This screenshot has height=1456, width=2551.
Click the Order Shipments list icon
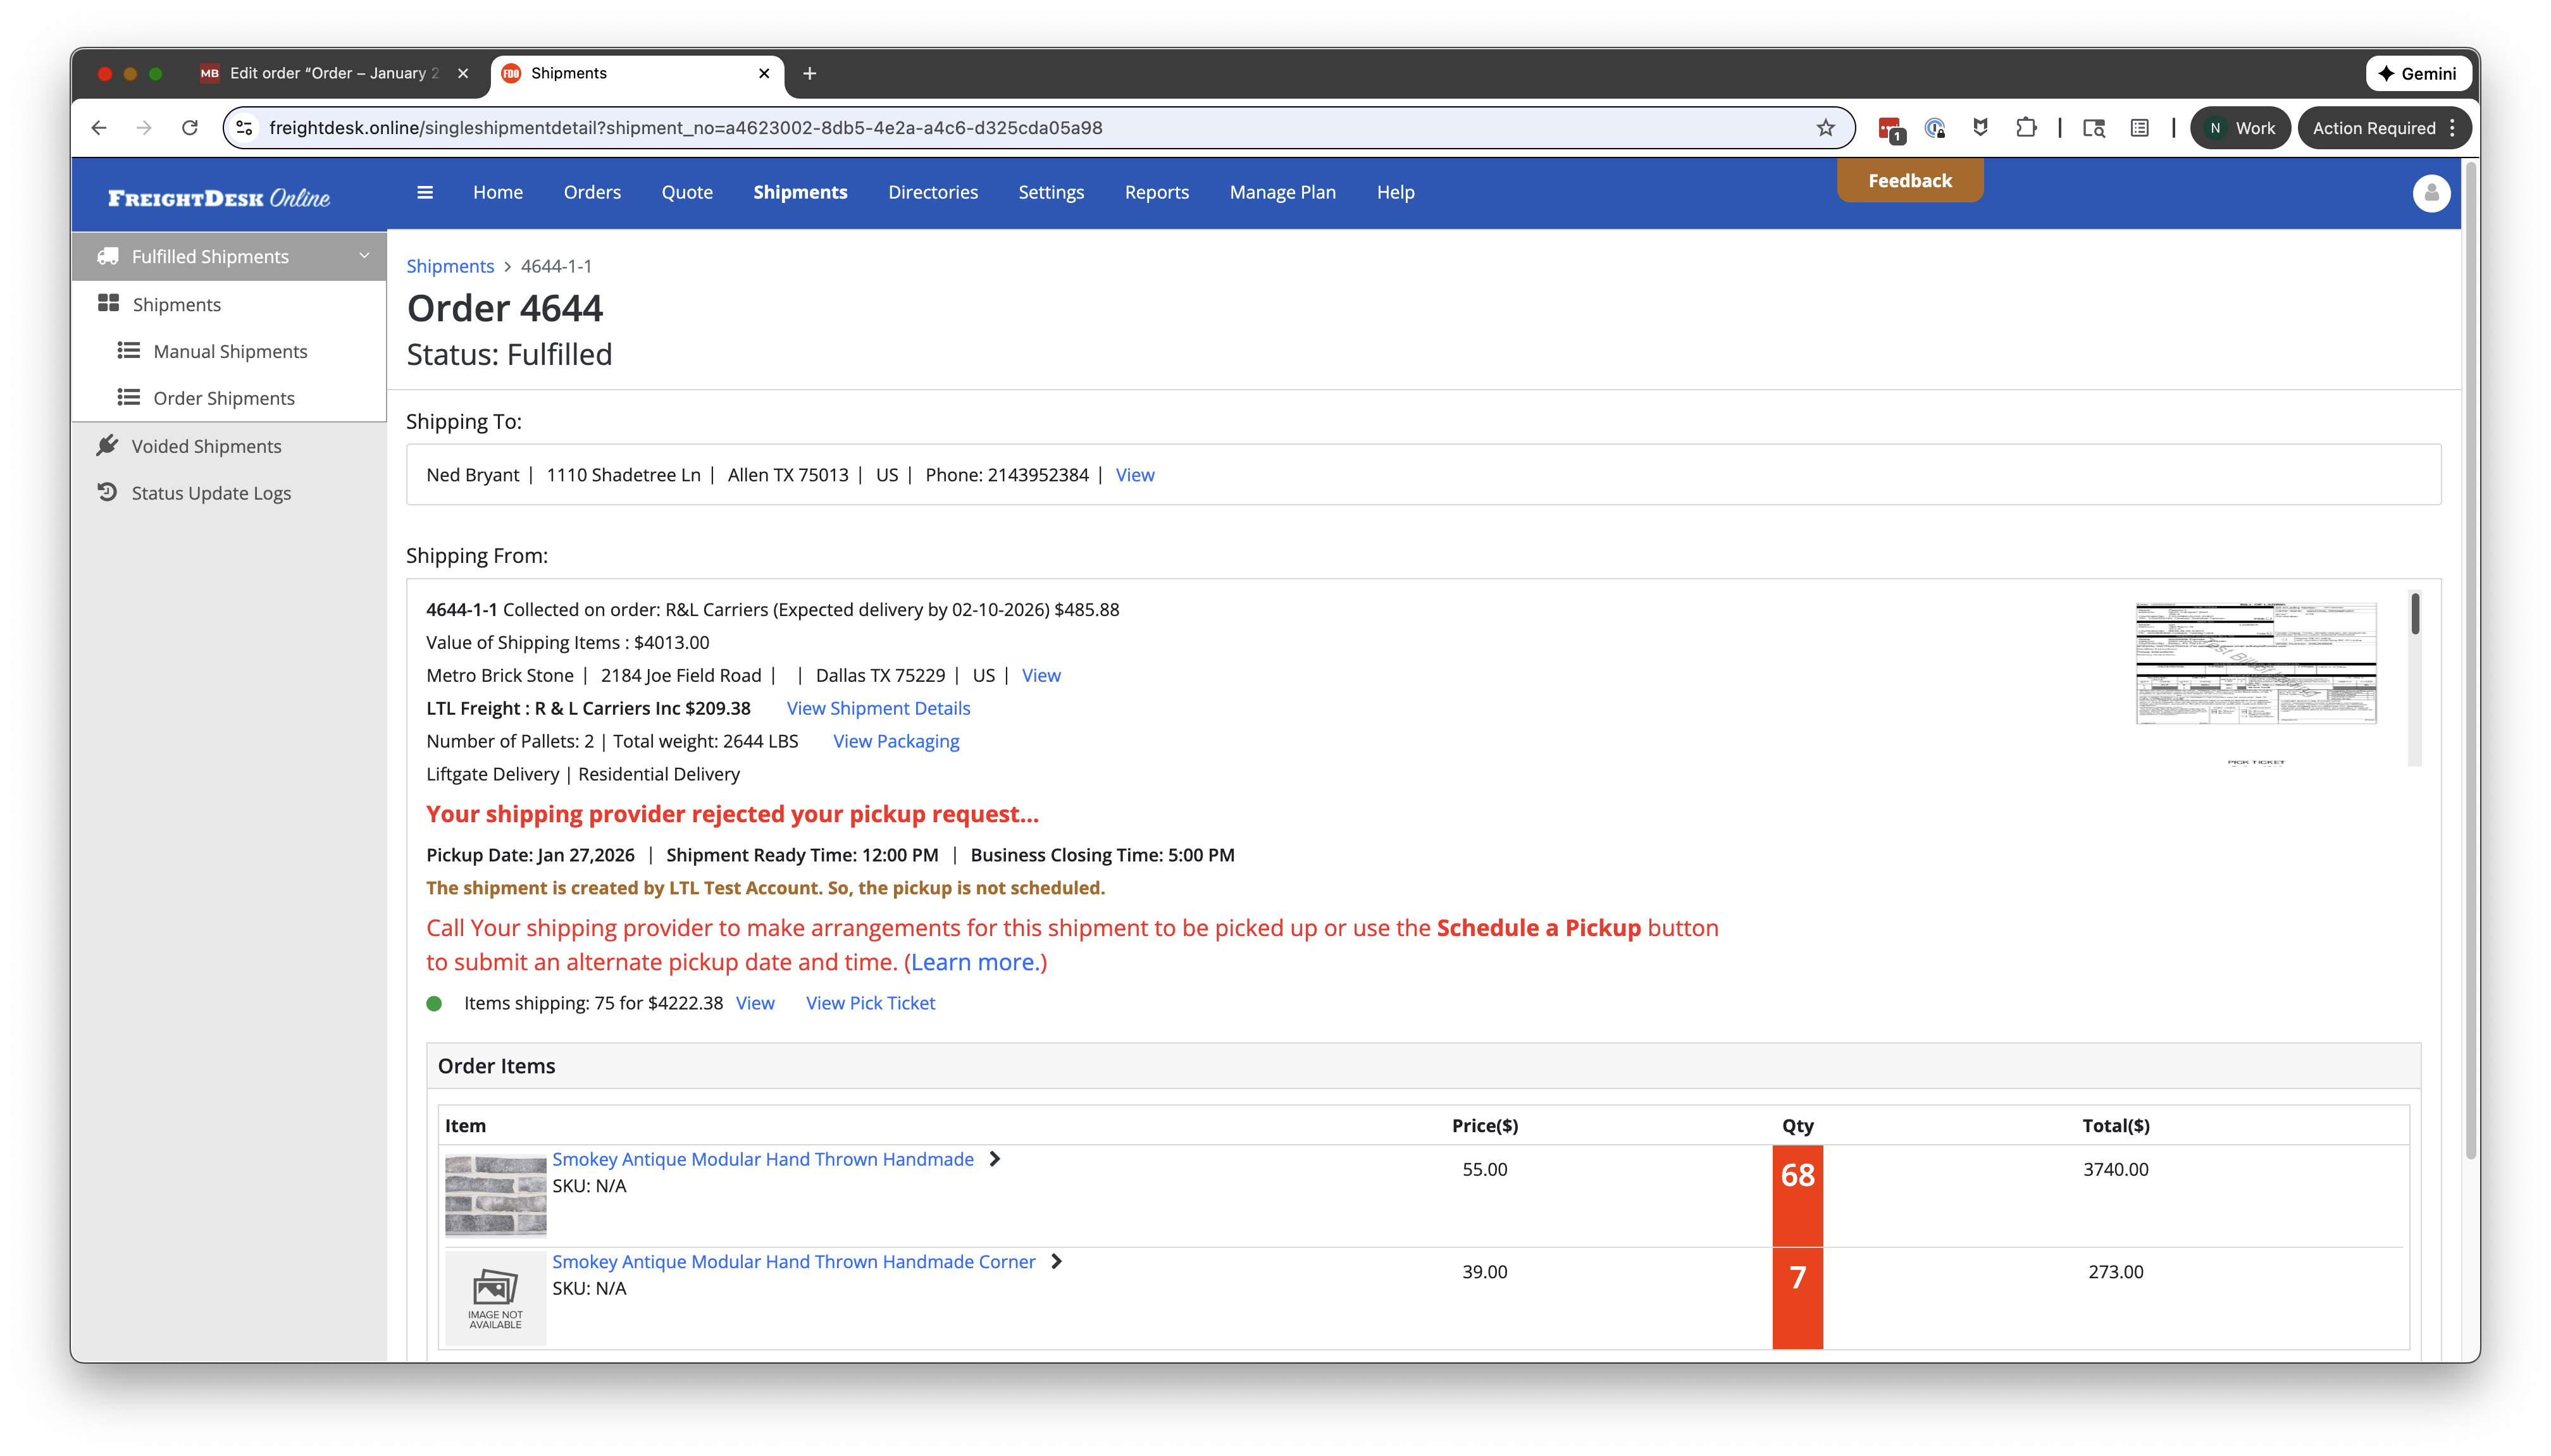pos(129,398)
